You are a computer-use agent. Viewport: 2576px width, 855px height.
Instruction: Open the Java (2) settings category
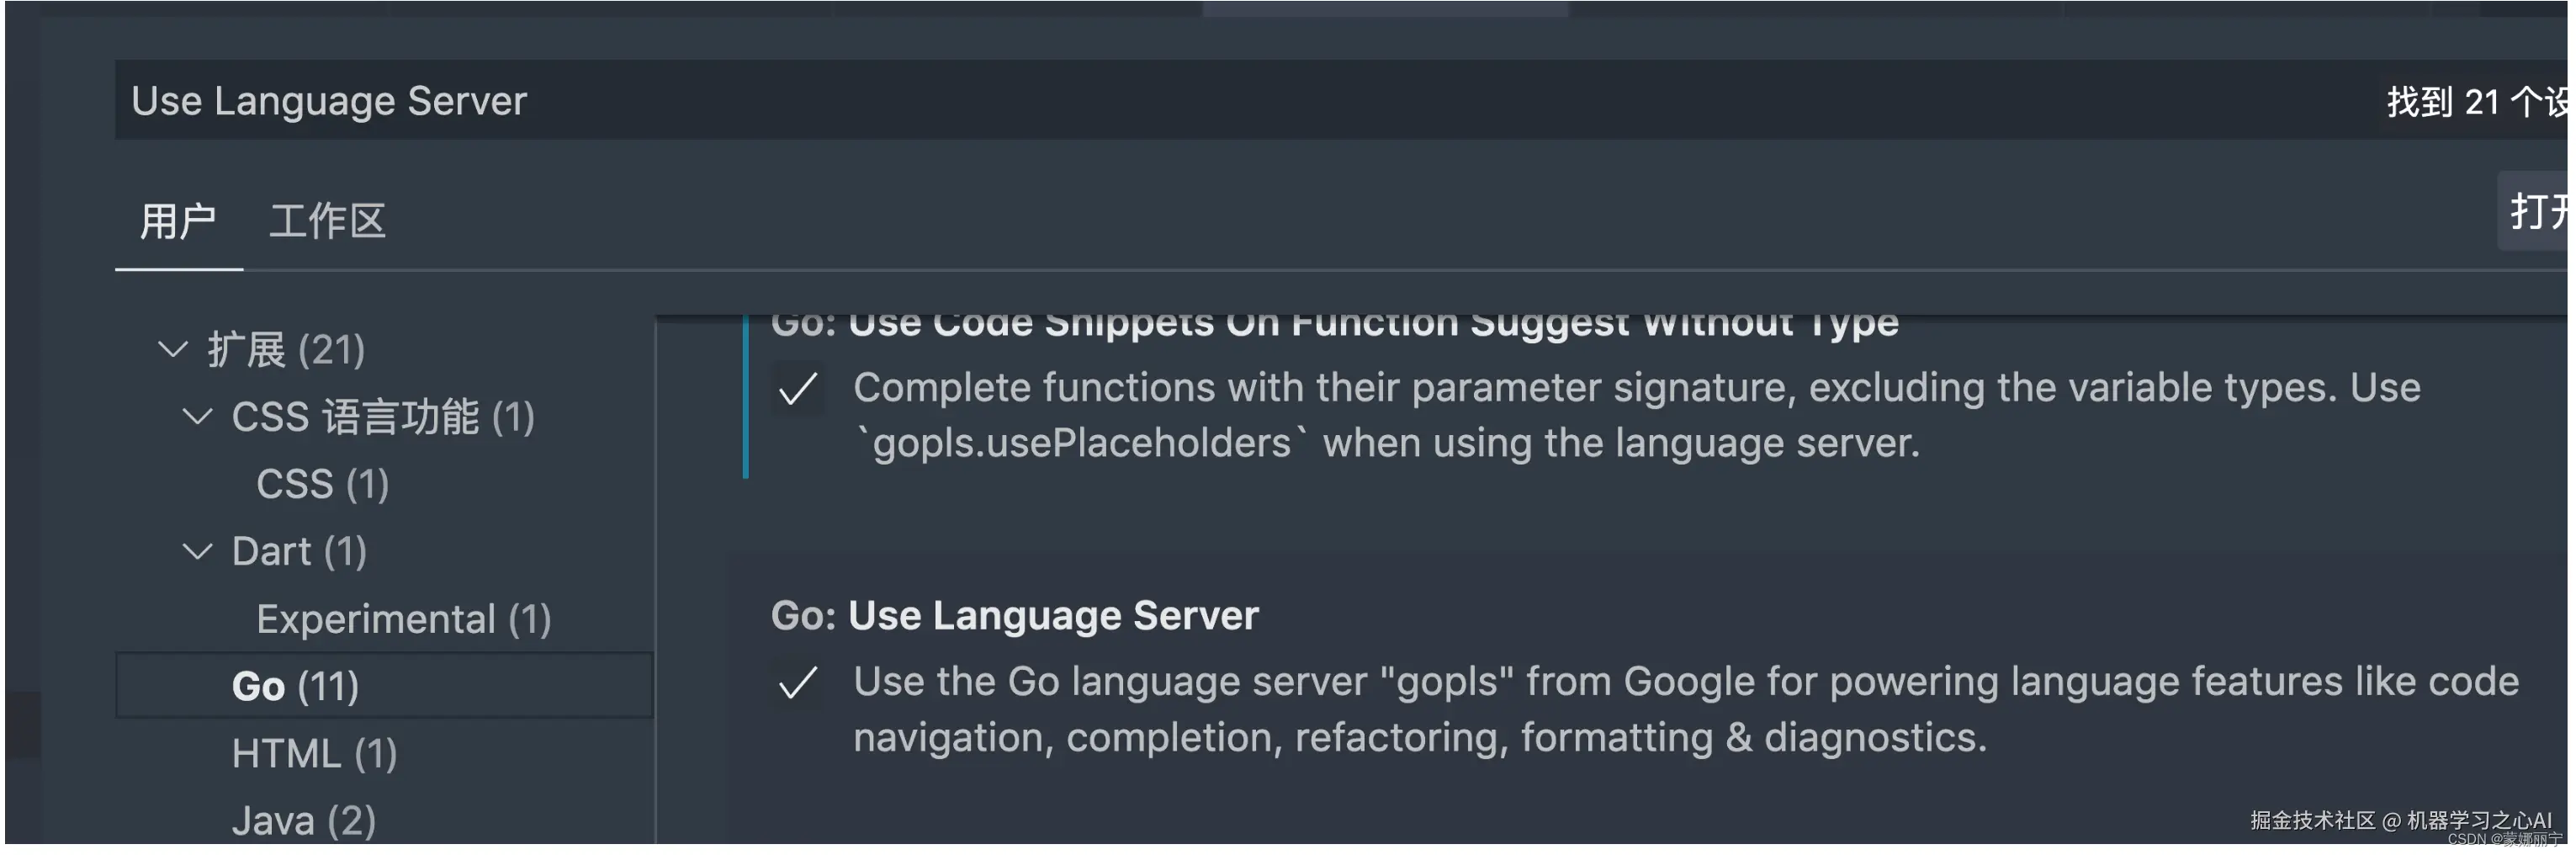coord(304,821)
